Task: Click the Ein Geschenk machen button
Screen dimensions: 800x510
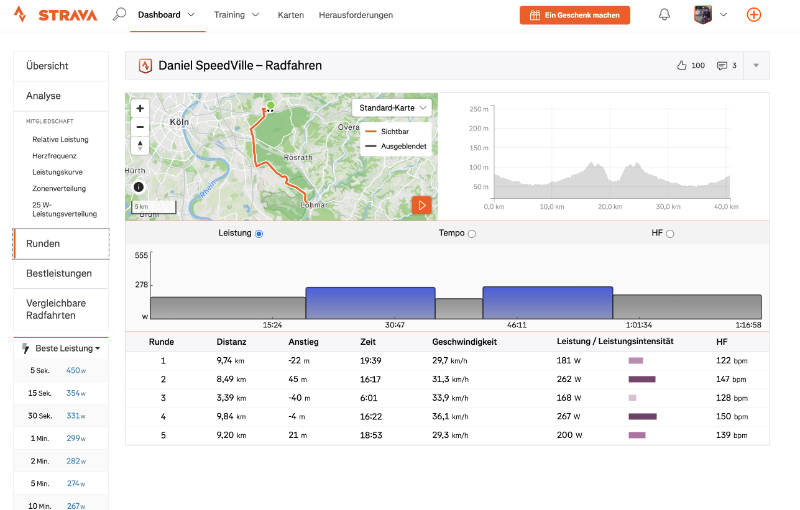Action: point(574,15)
